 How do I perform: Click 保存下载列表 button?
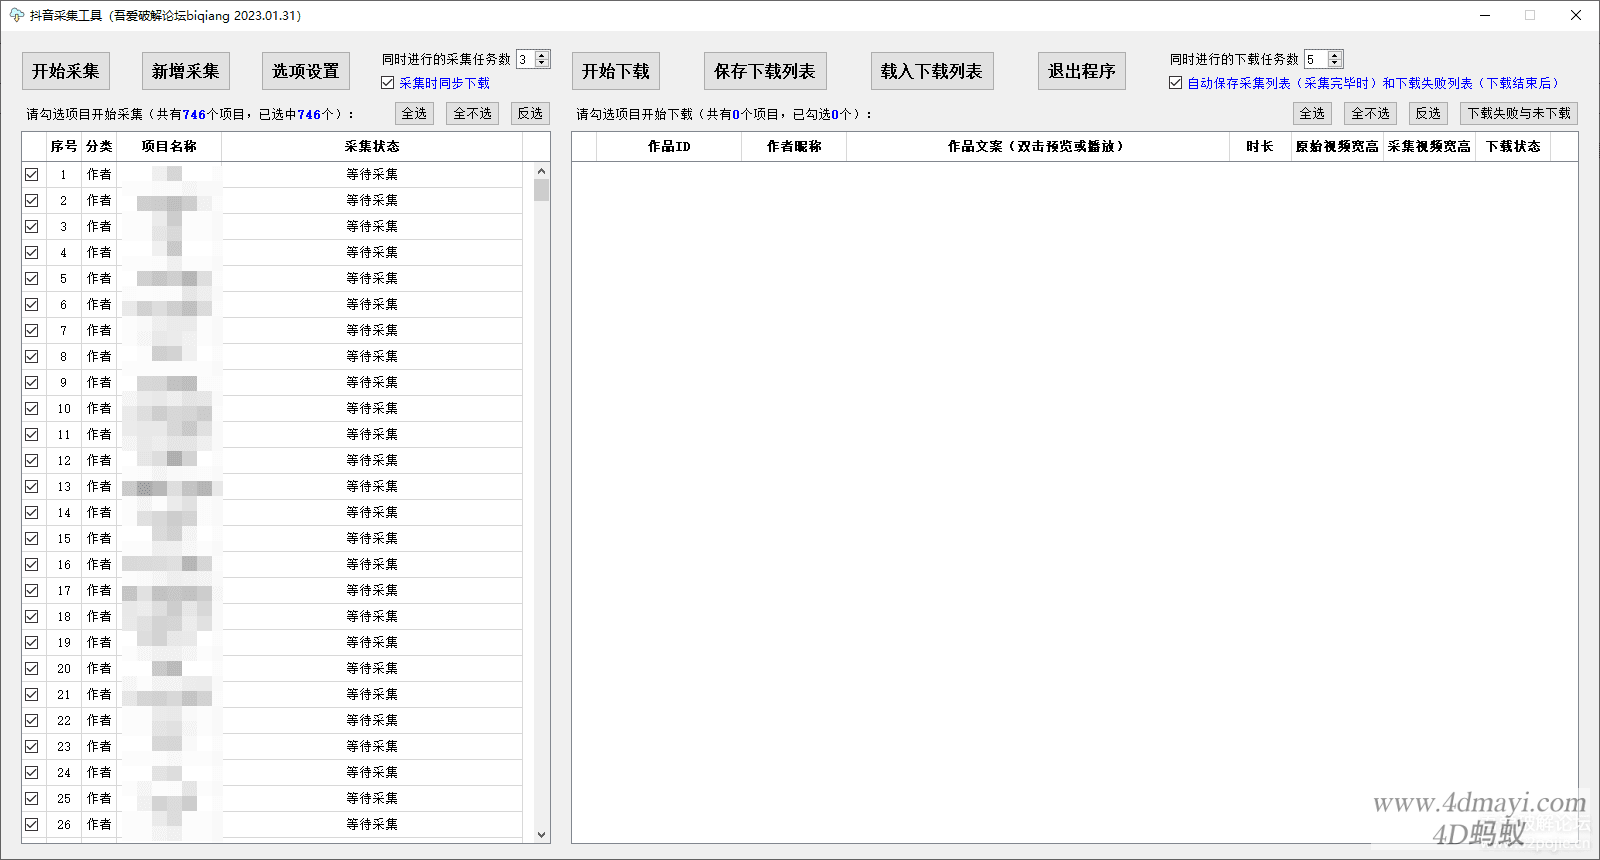click(x=765, y=71)
